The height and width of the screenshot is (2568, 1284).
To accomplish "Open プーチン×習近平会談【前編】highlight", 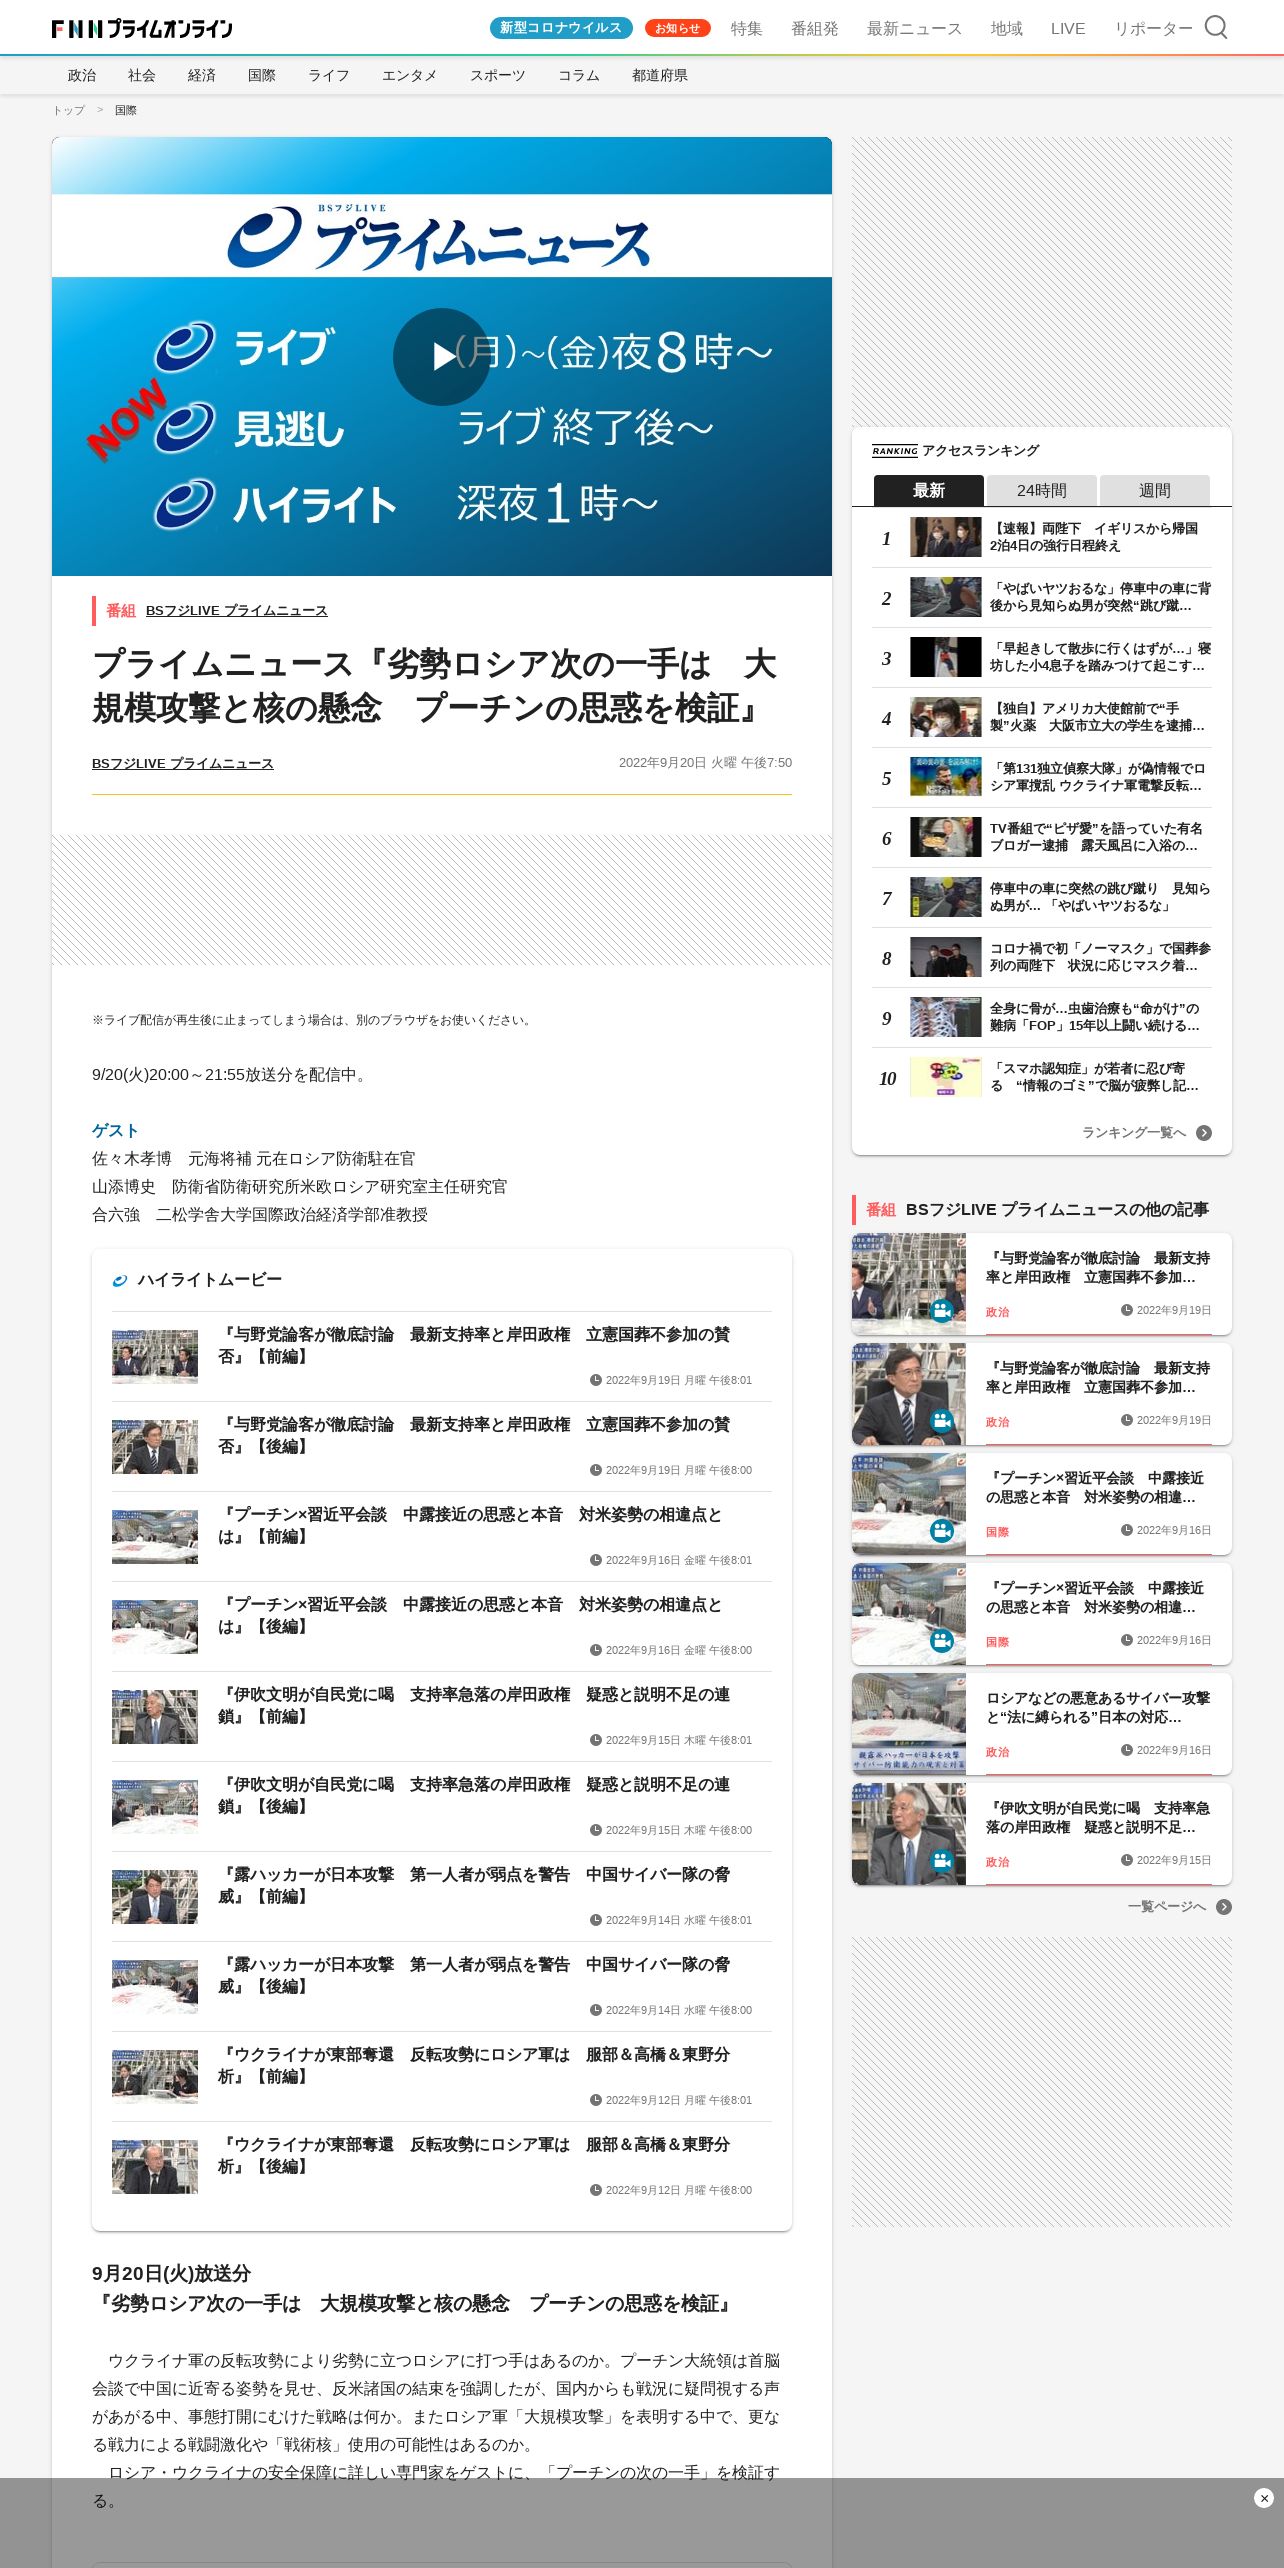I will click(442, 1536).
